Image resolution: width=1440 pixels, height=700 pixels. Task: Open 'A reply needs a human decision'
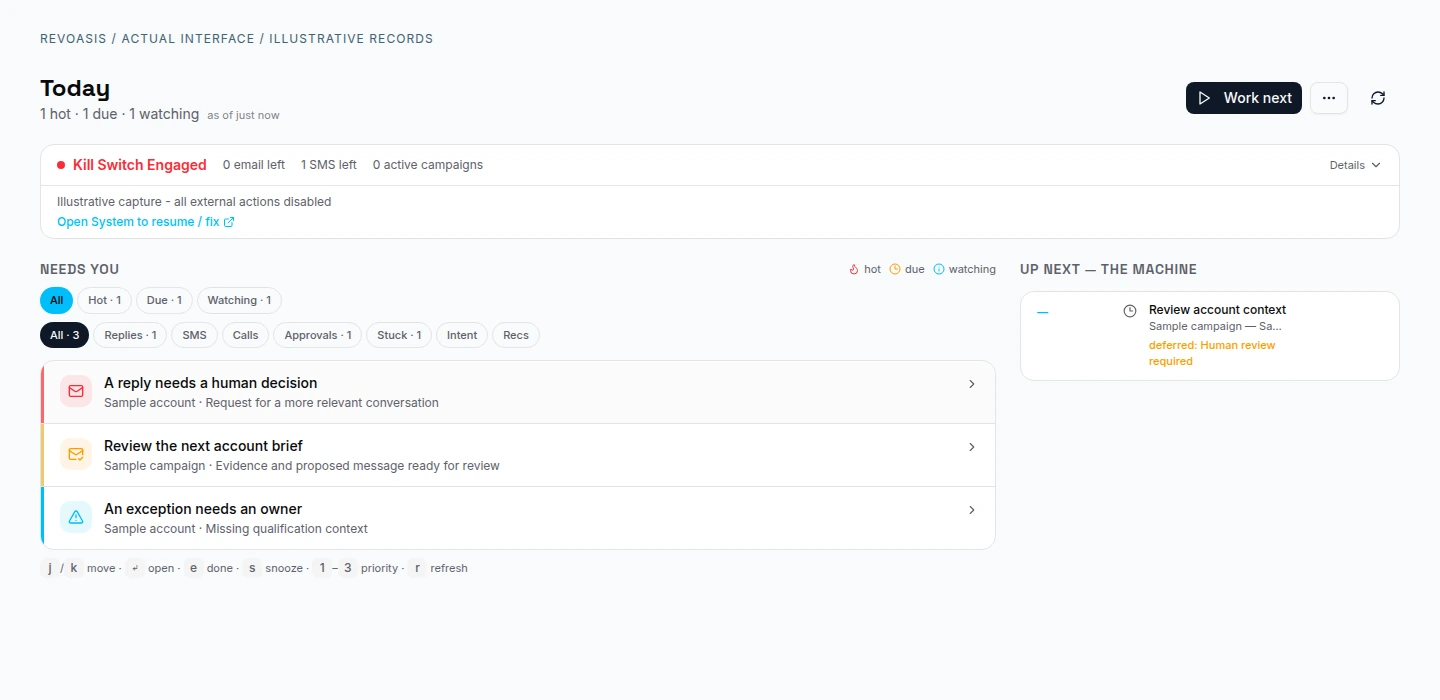point(518,392)
